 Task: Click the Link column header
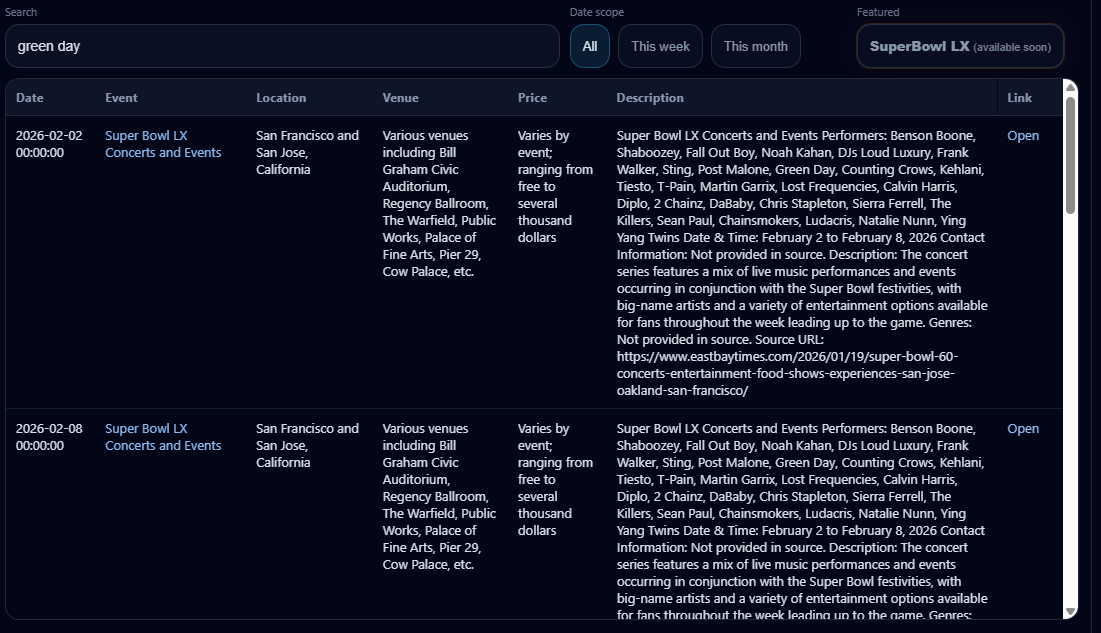tap(1020, 98)
